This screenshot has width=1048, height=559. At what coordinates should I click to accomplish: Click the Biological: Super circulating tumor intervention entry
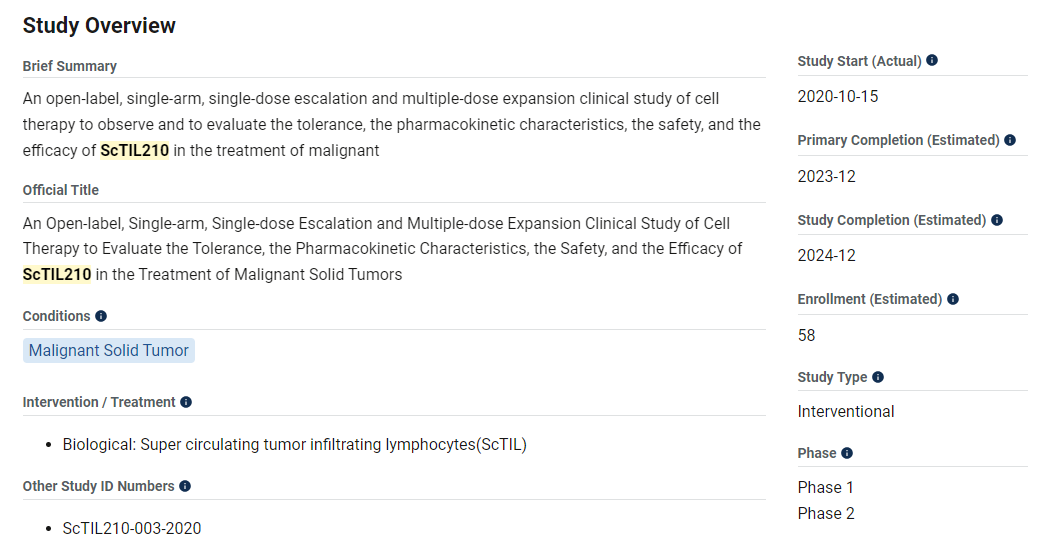294,444
